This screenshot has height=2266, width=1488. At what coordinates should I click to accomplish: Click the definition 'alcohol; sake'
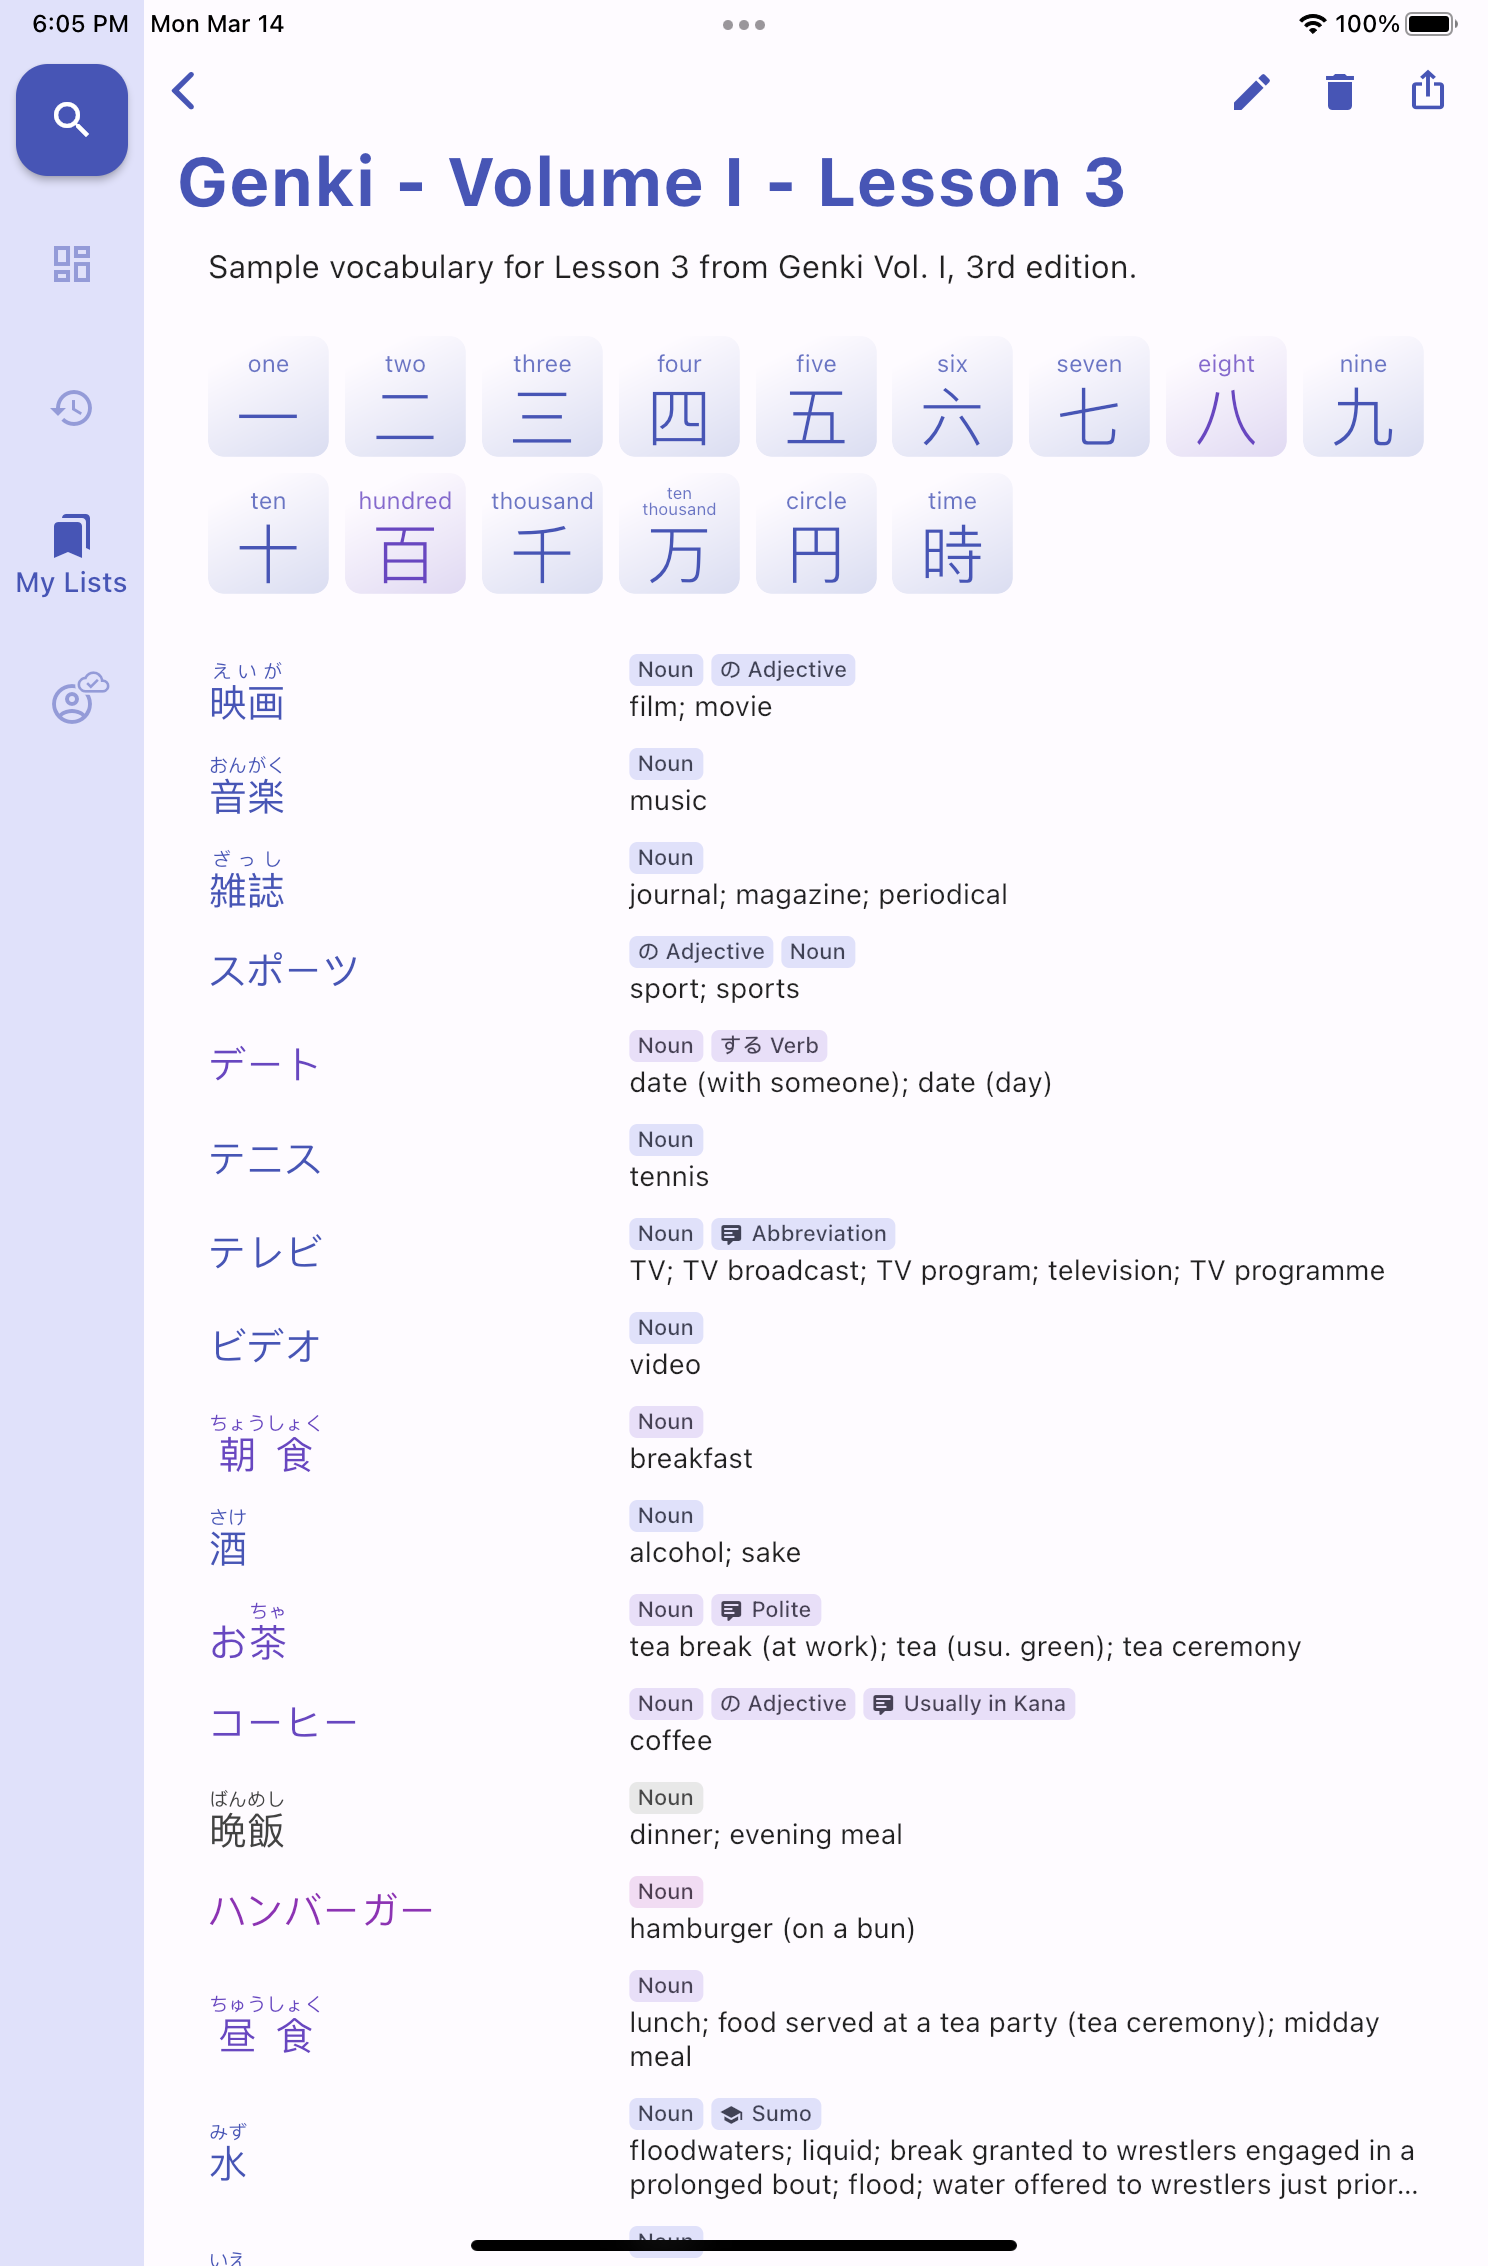(715, 1553)
